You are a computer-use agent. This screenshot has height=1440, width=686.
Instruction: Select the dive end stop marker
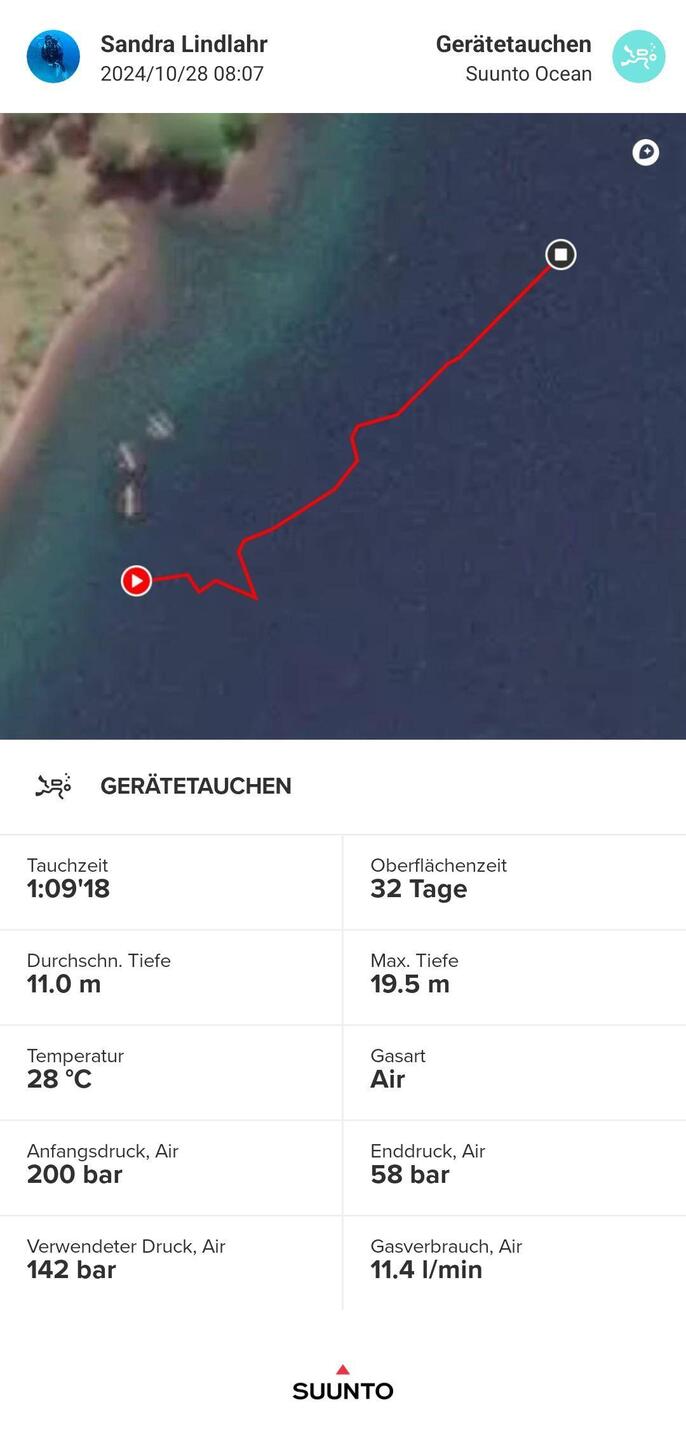point(561,255)
